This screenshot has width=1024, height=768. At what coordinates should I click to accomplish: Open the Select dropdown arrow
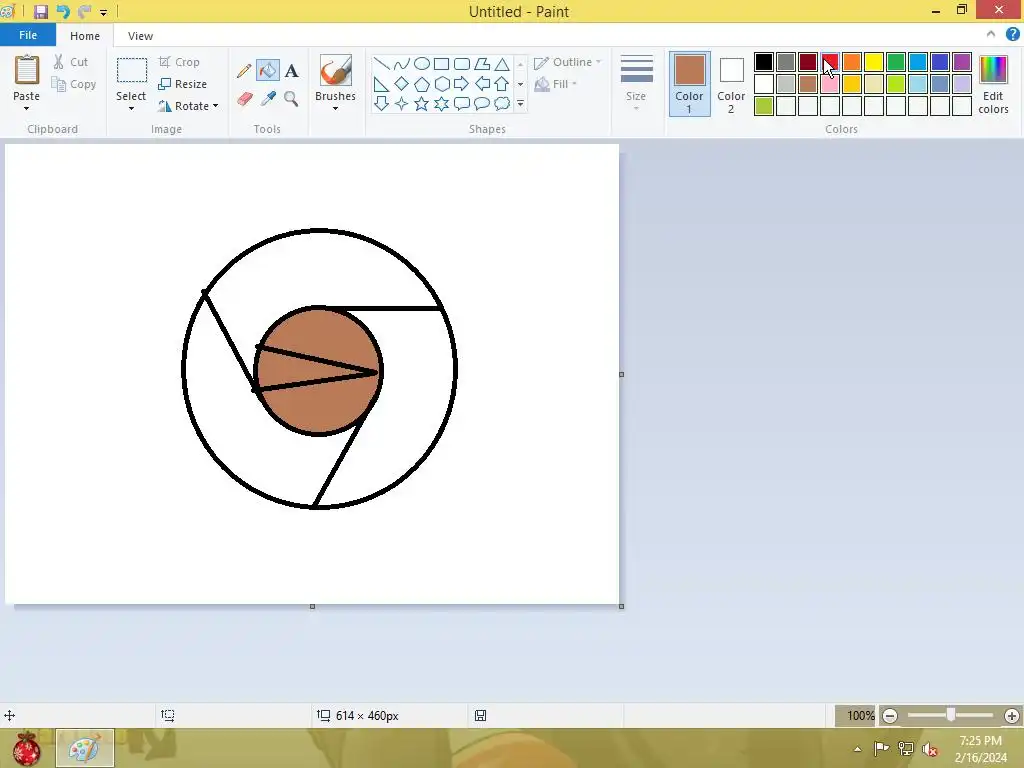(131, 108)
